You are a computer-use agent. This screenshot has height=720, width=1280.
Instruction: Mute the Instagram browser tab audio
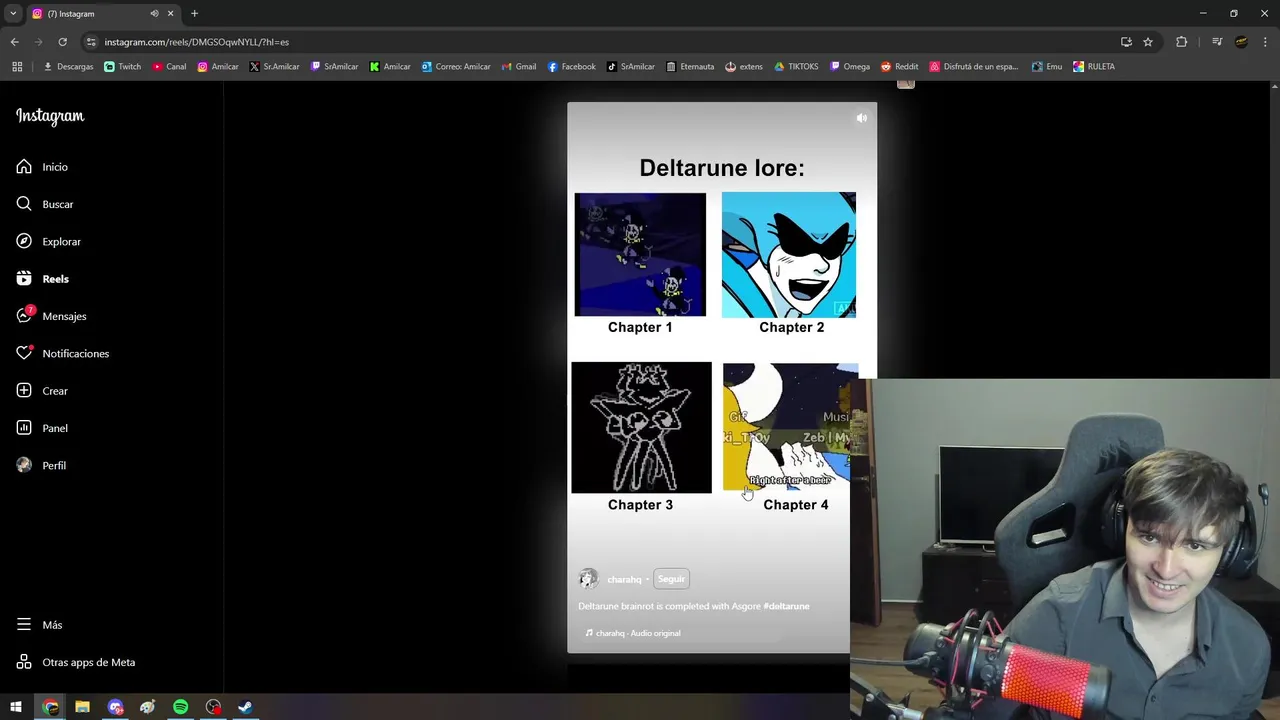tap(154, 13)
